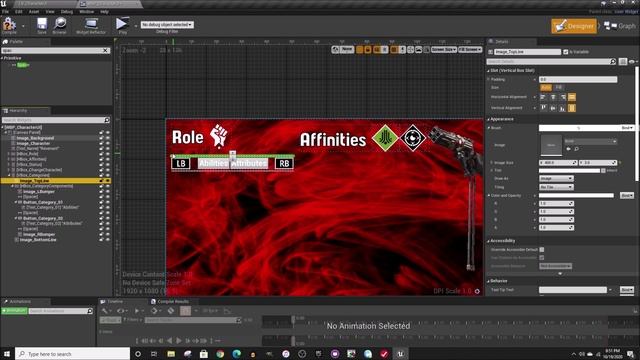Open the debug object filter dropdown
Screen dimensions: 640x360
pyautogui.click(x=167, y=24)
